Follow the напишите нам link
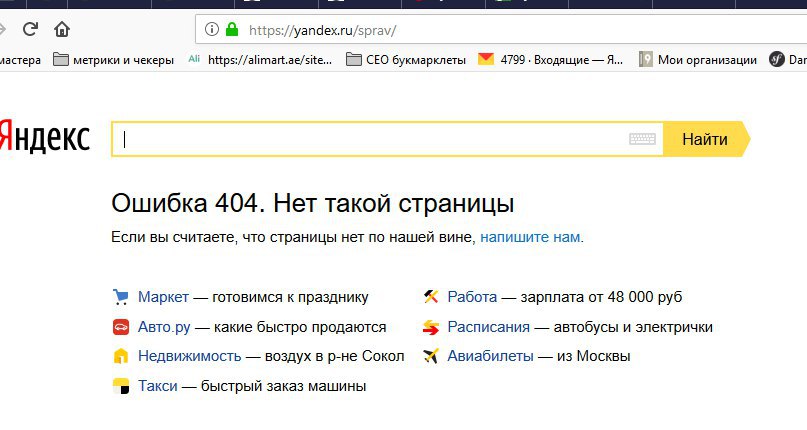Viewport: 807px width, 430px height. tap(530, 237)
